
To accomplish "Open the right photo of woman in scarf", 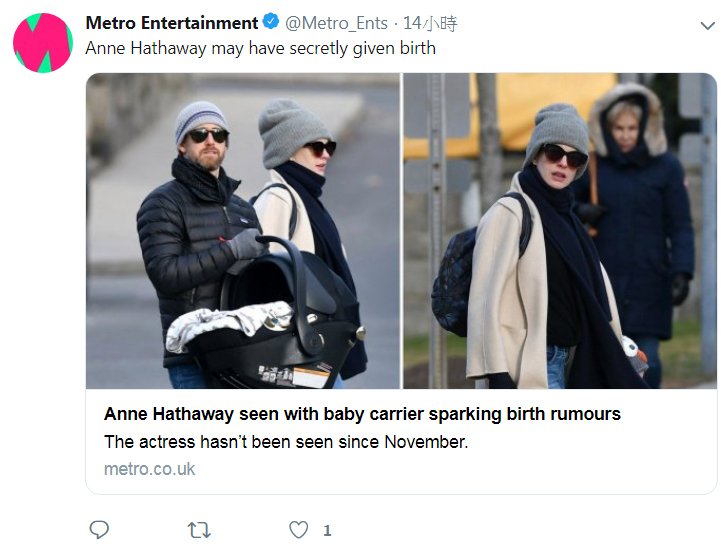I will click(559, 230).
